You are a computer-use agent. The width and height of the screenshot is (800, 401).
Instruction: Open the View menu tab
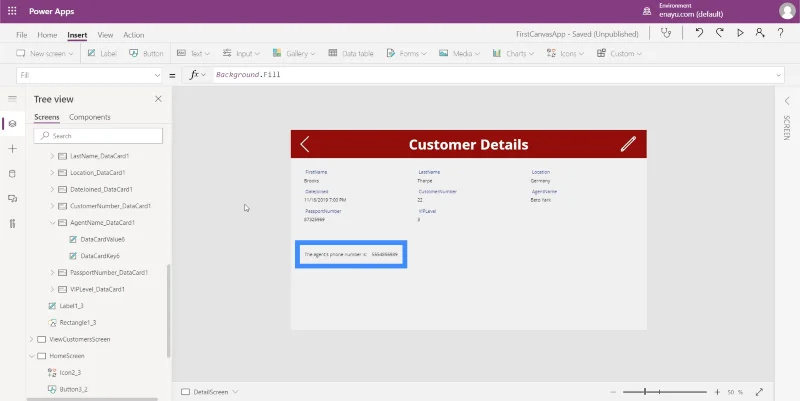pos(105,35)
